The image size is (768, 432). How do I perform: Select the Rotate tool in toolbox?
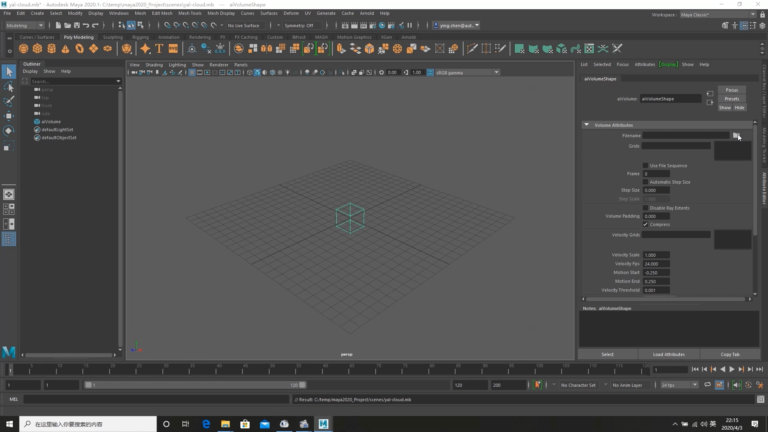point(8,131)
